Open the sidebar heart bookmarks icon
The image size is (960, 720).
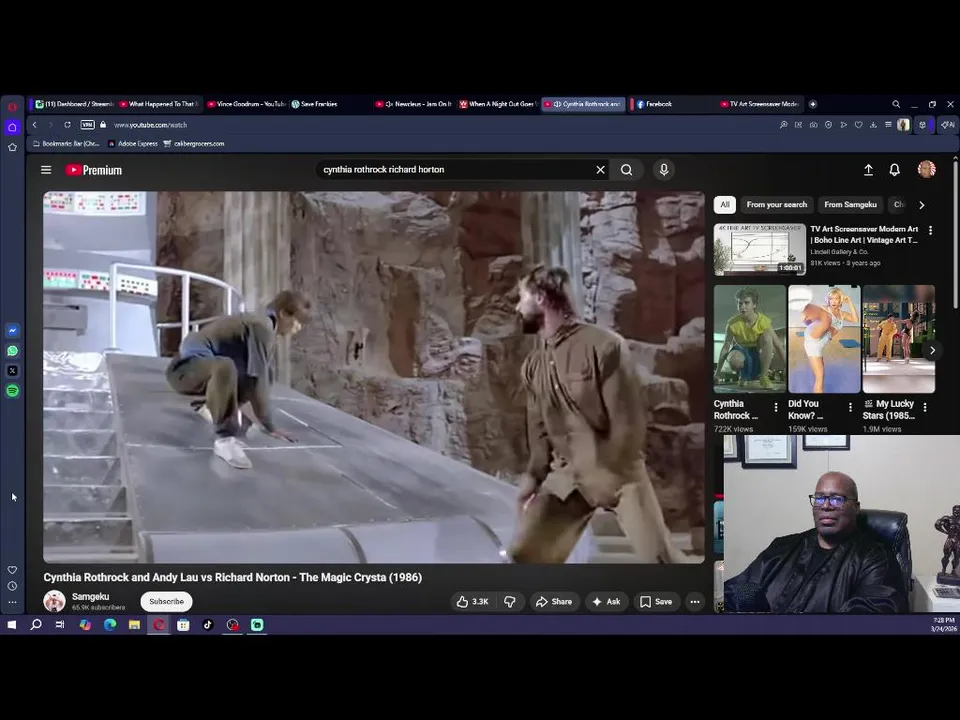pos(12,570)
